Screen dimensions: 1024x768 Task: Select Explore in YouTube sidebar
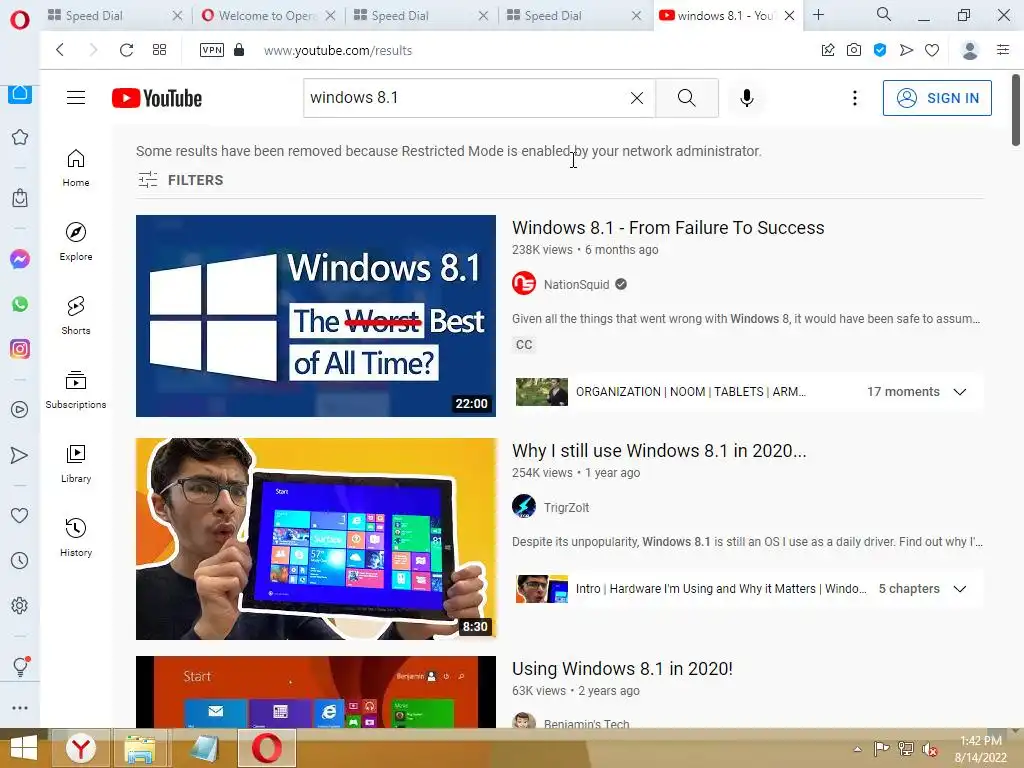coord(76,242)
